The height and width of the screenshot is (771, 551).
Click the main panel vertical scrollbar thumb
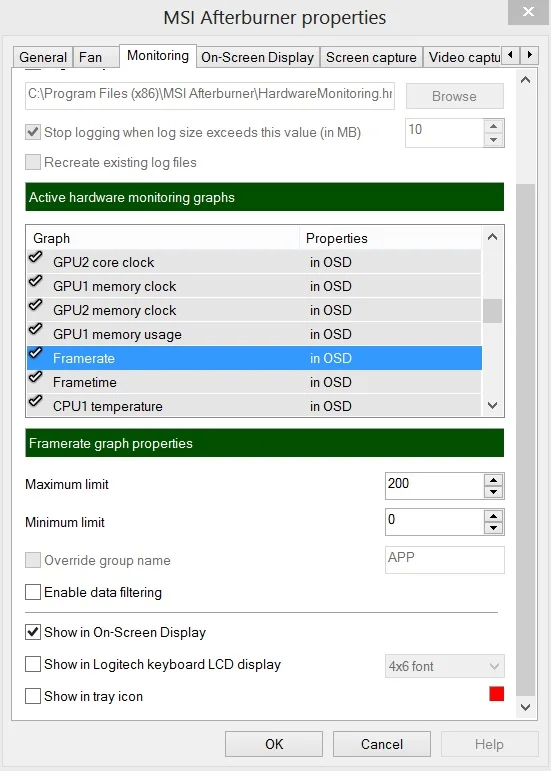pos(525,440)
